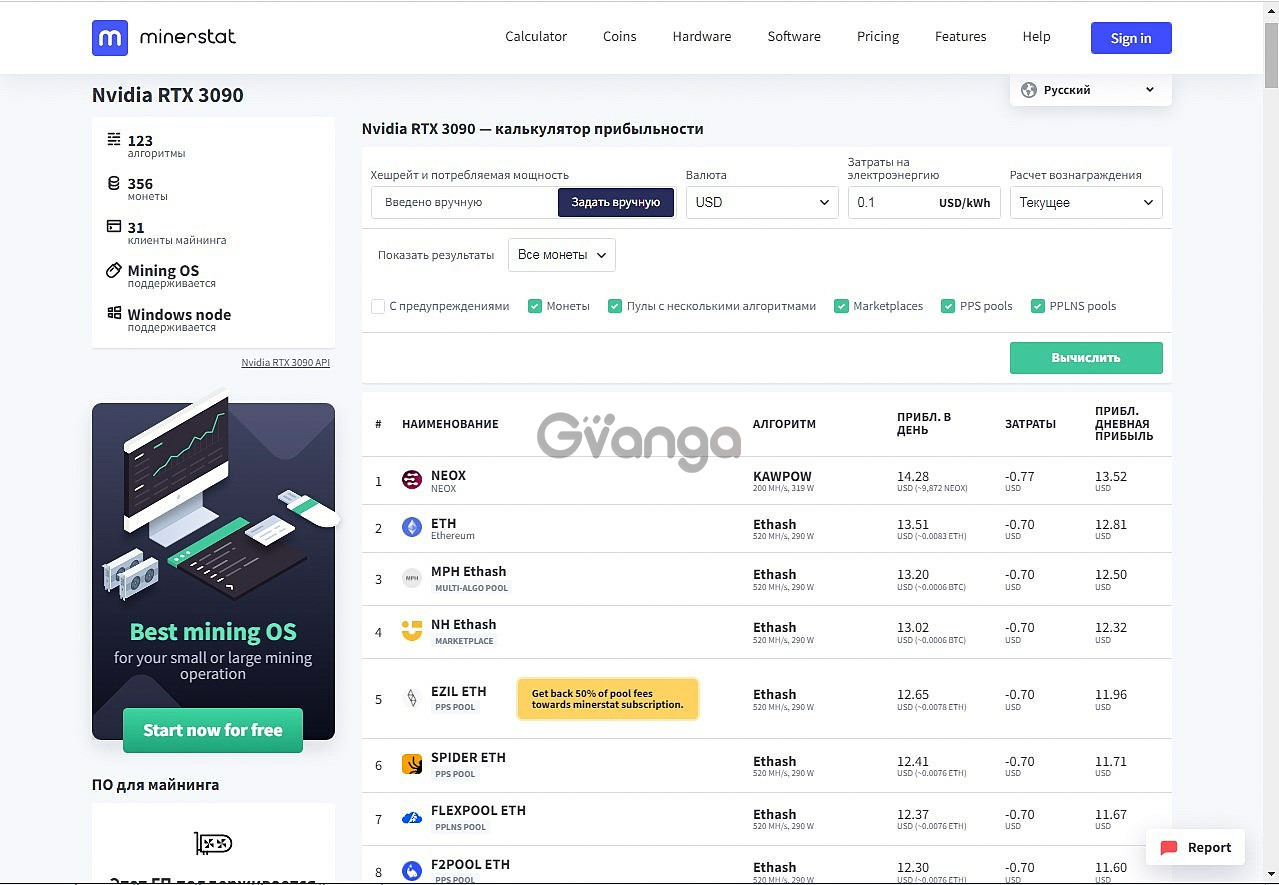This screenshot has height=885, width=1279.
Task: Open the Calculator menu item
Action: (536, 37)
